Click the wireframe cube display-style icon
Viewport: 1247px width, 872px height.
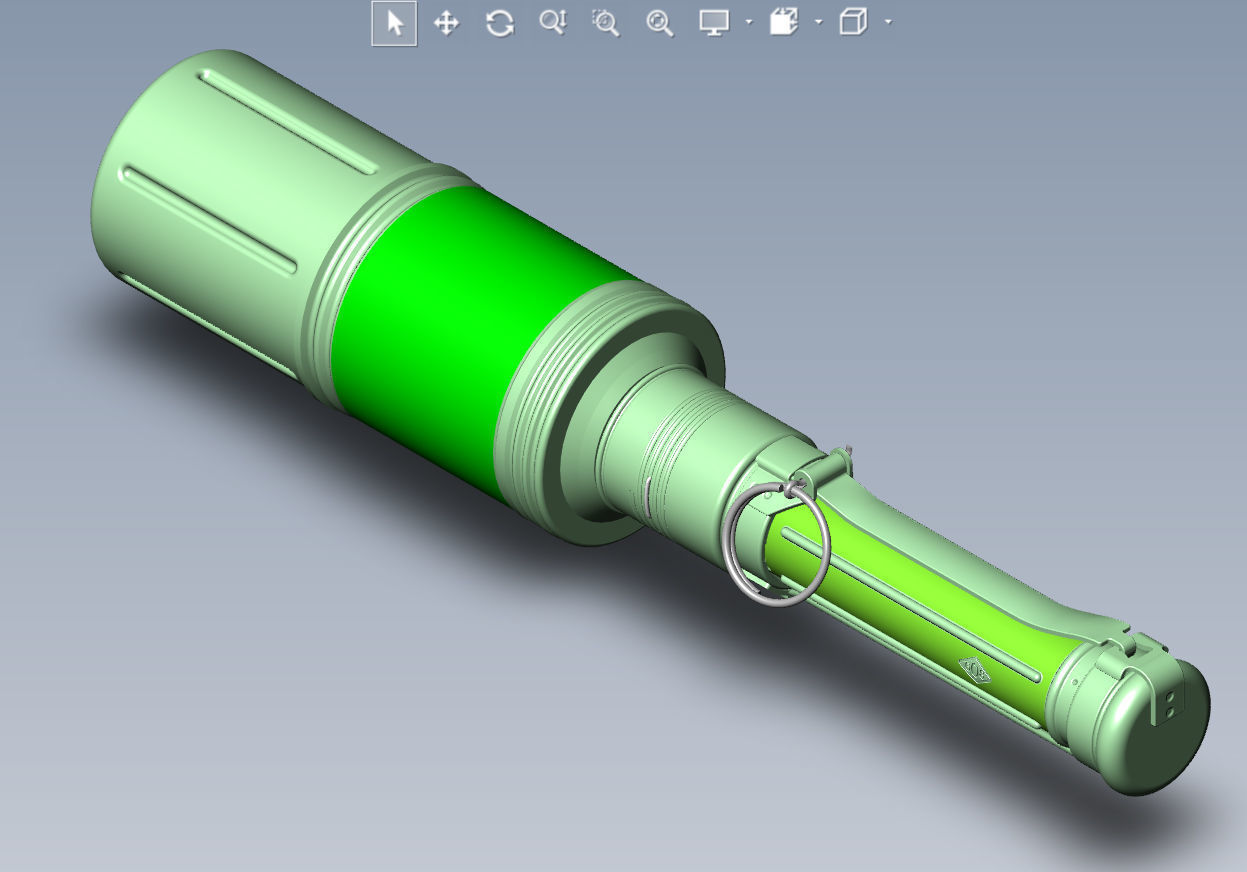pos(853,23)
